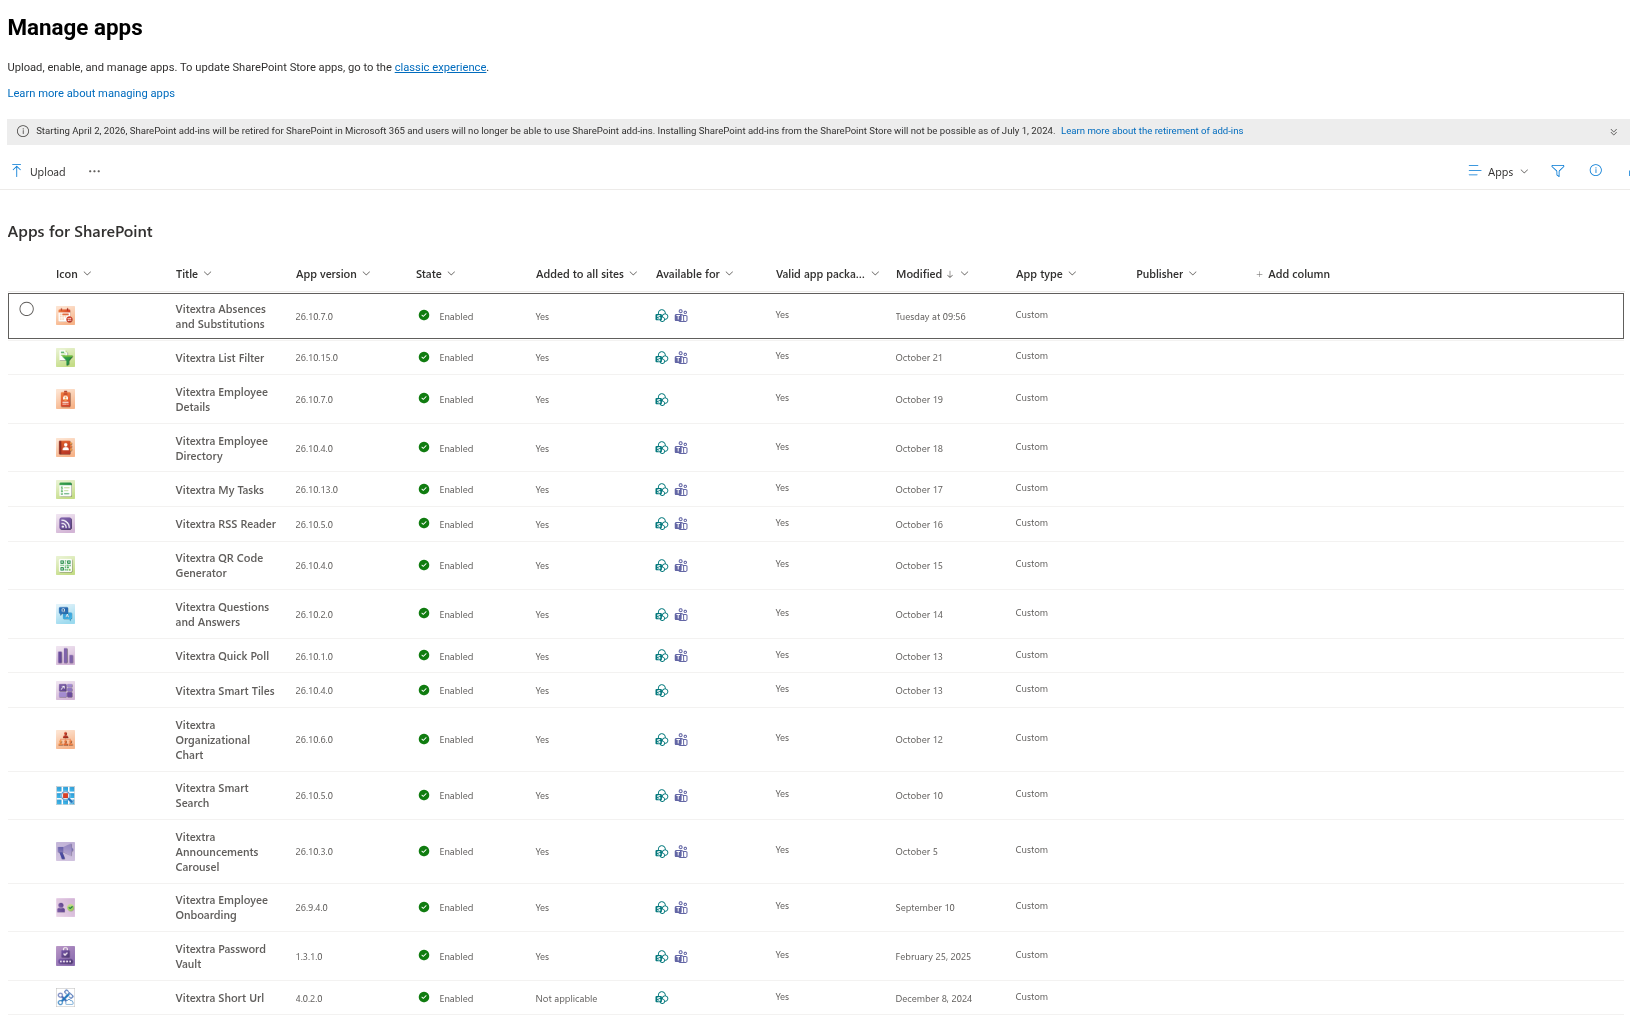
Task: Open the filter pane with funnel icon
Action: [x=1557, y=171]
